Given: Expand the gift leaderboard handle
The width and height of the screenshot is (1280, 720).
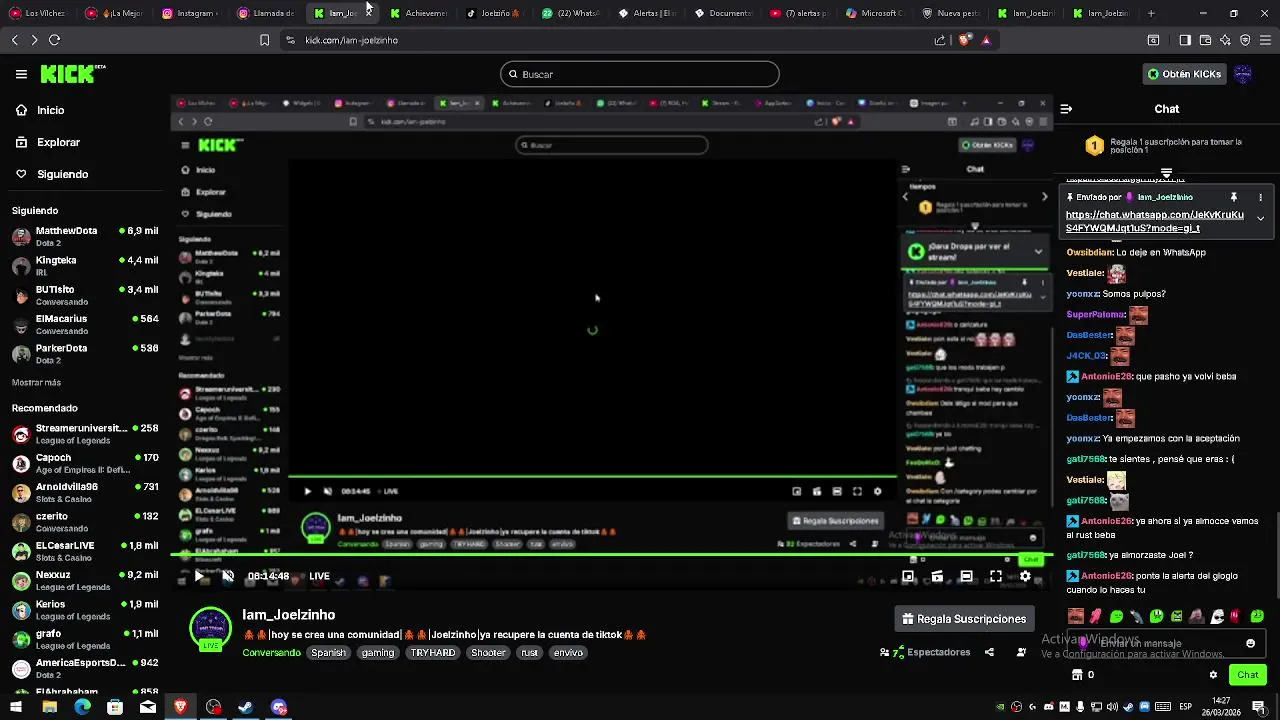Looking at the screenshot, I should point(1166,174).
